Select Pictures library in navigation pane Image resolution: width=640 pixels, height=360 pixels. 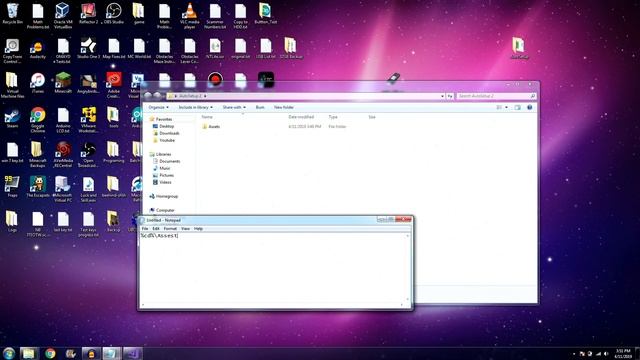167,175
